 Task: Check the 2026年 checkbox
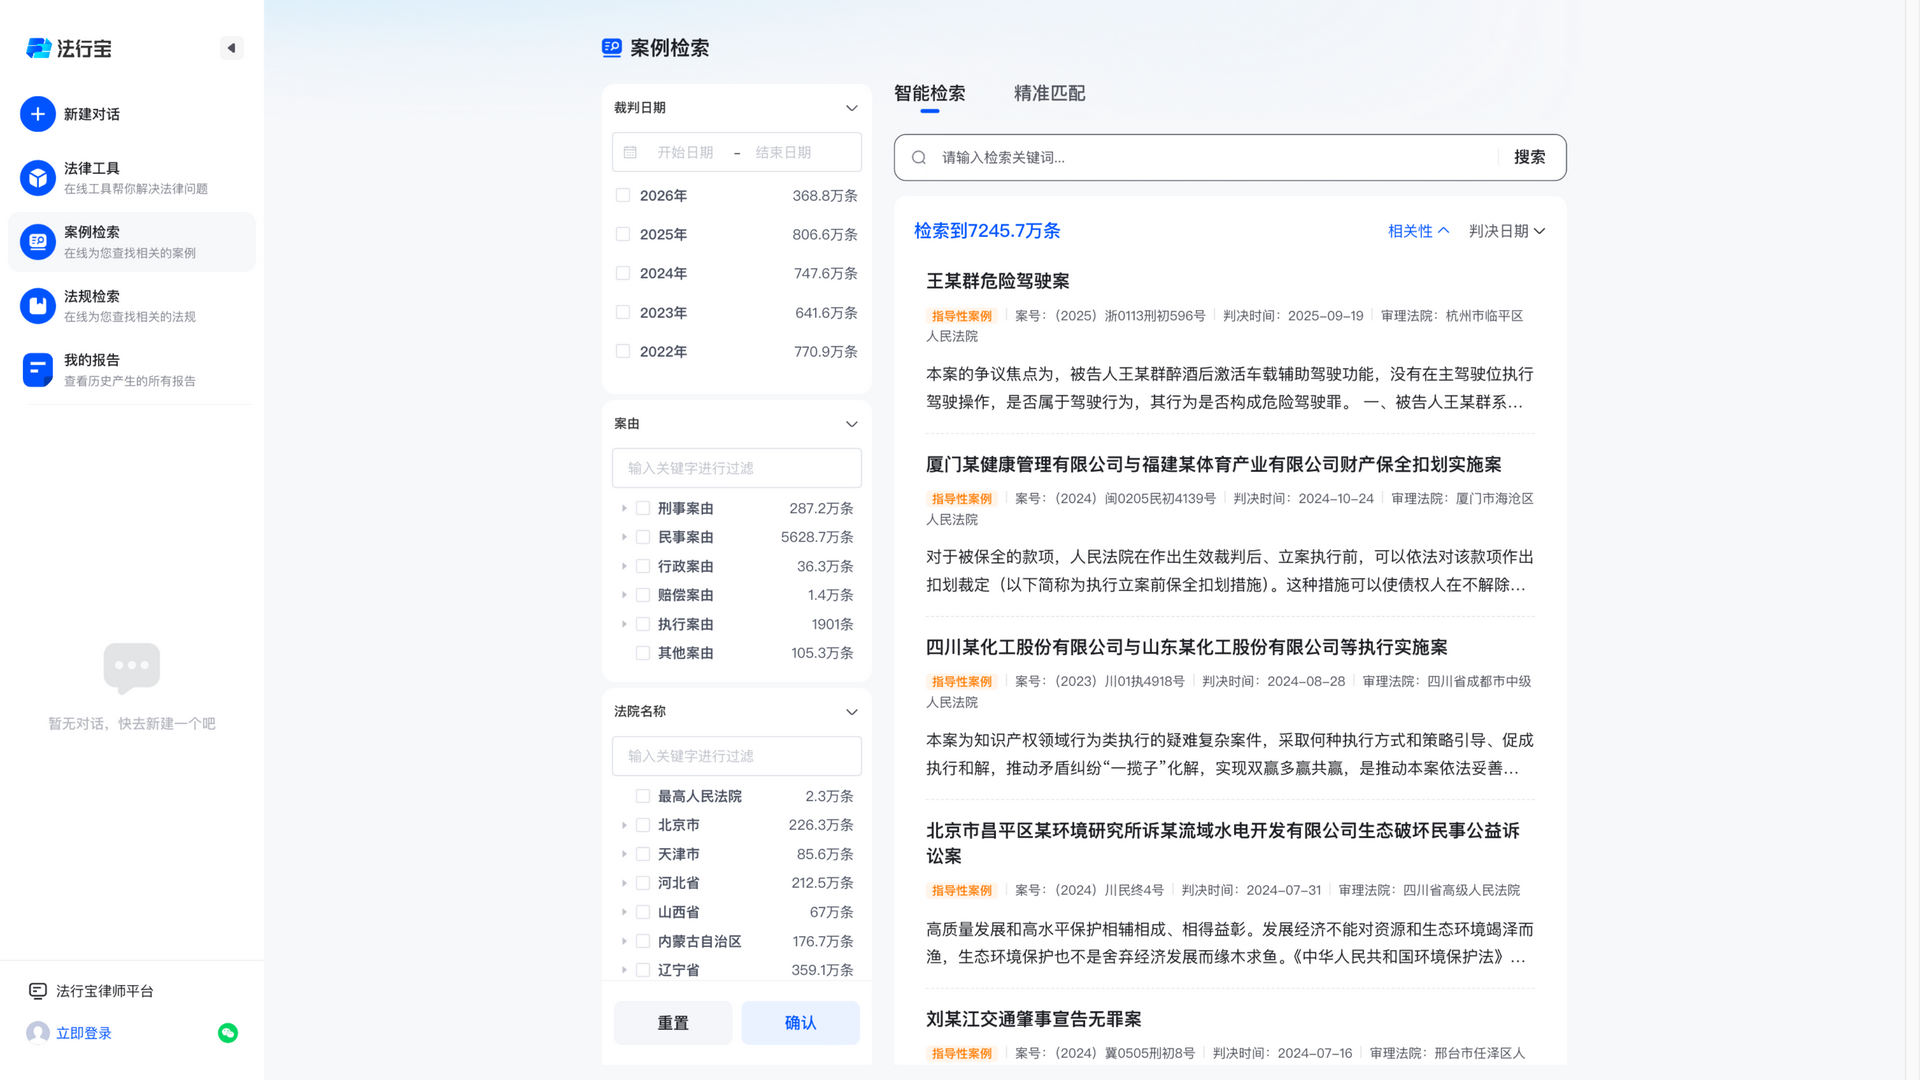(x=623, y=195)
